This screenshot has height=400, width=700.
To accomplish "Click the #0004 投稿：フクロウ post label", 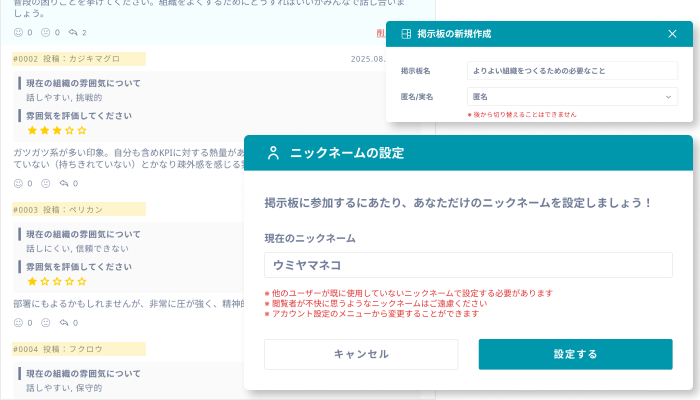I will [x=78, y=349].
